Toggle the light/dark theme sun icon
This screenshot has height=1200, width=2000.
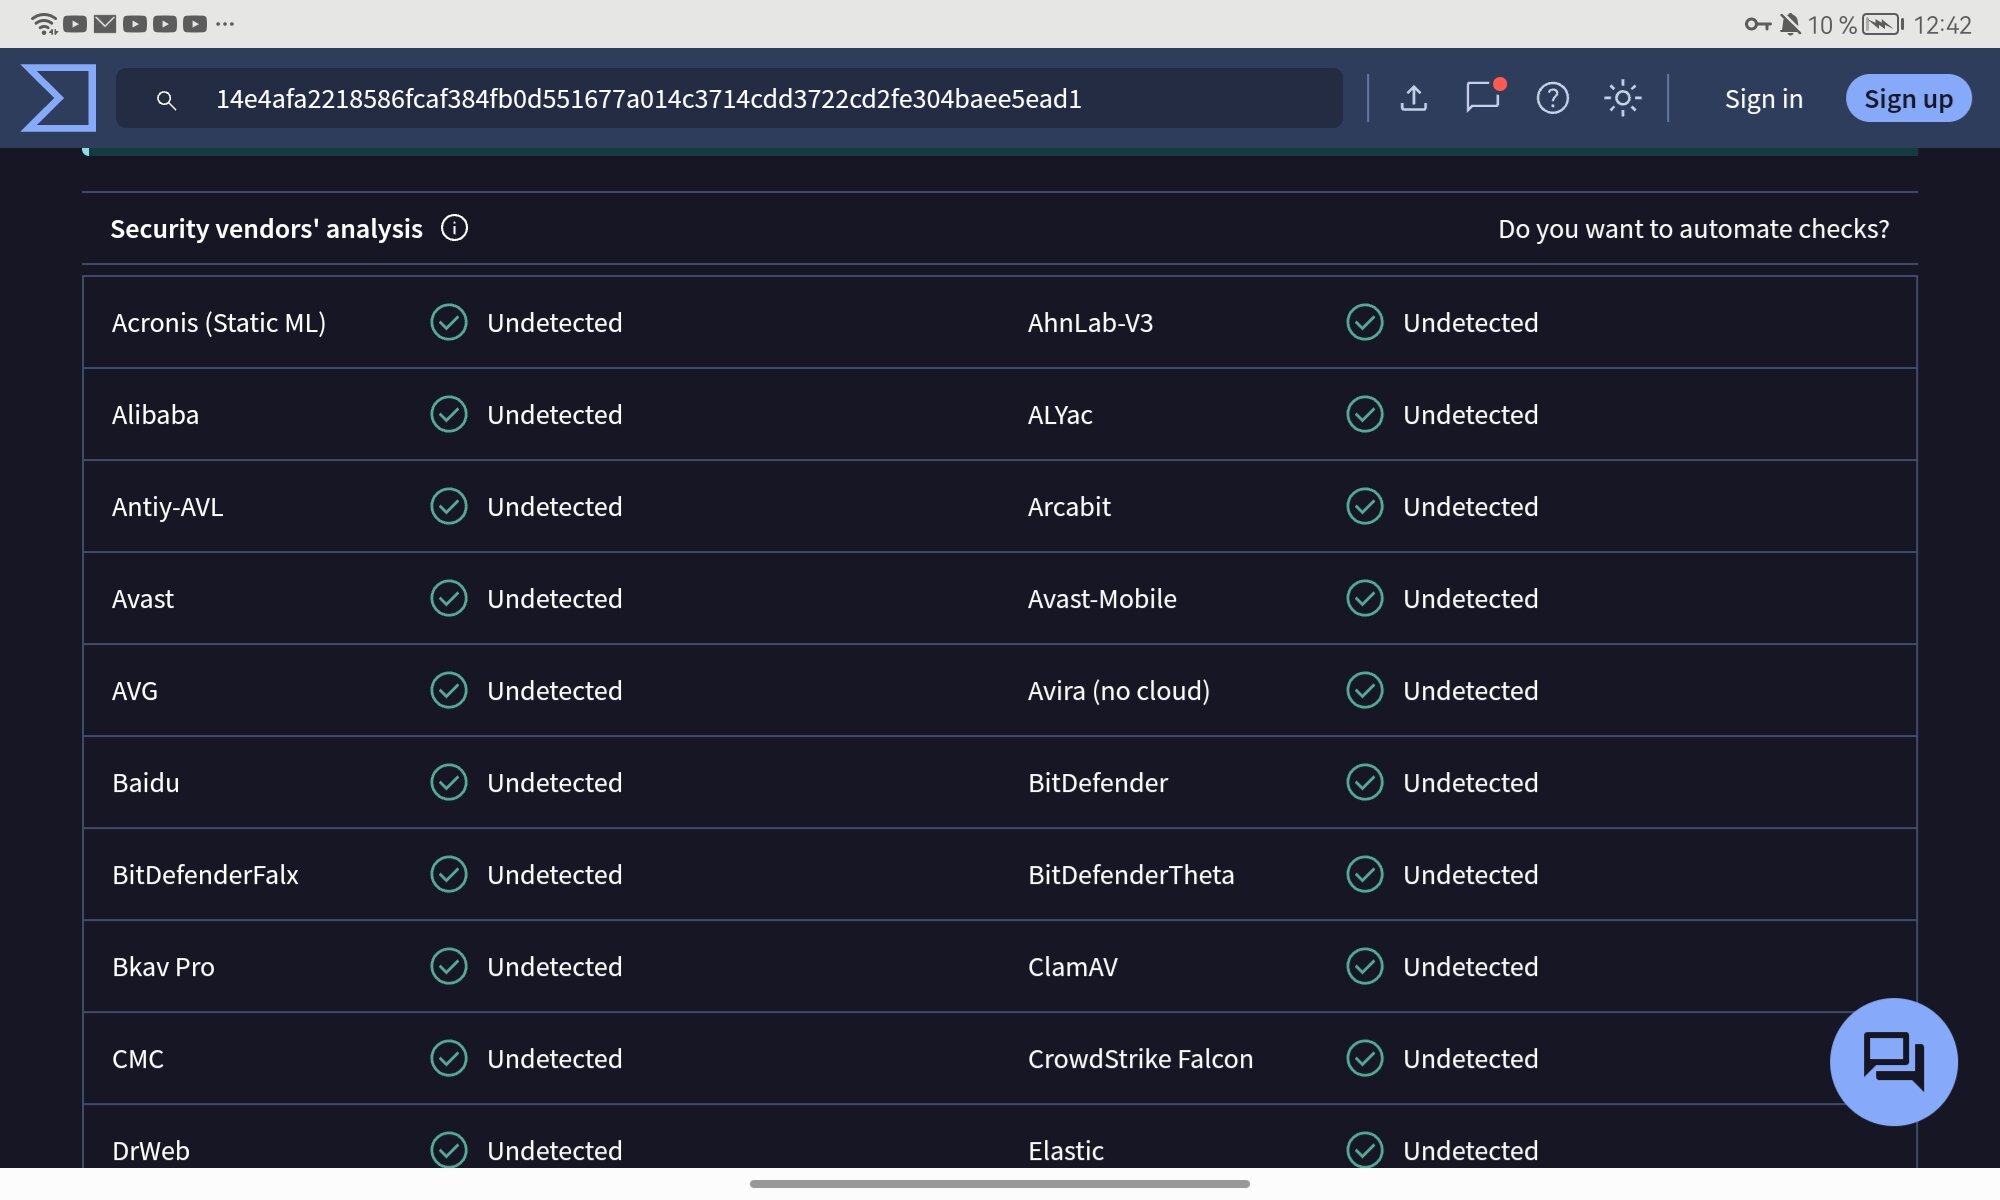pos(1622,98)
